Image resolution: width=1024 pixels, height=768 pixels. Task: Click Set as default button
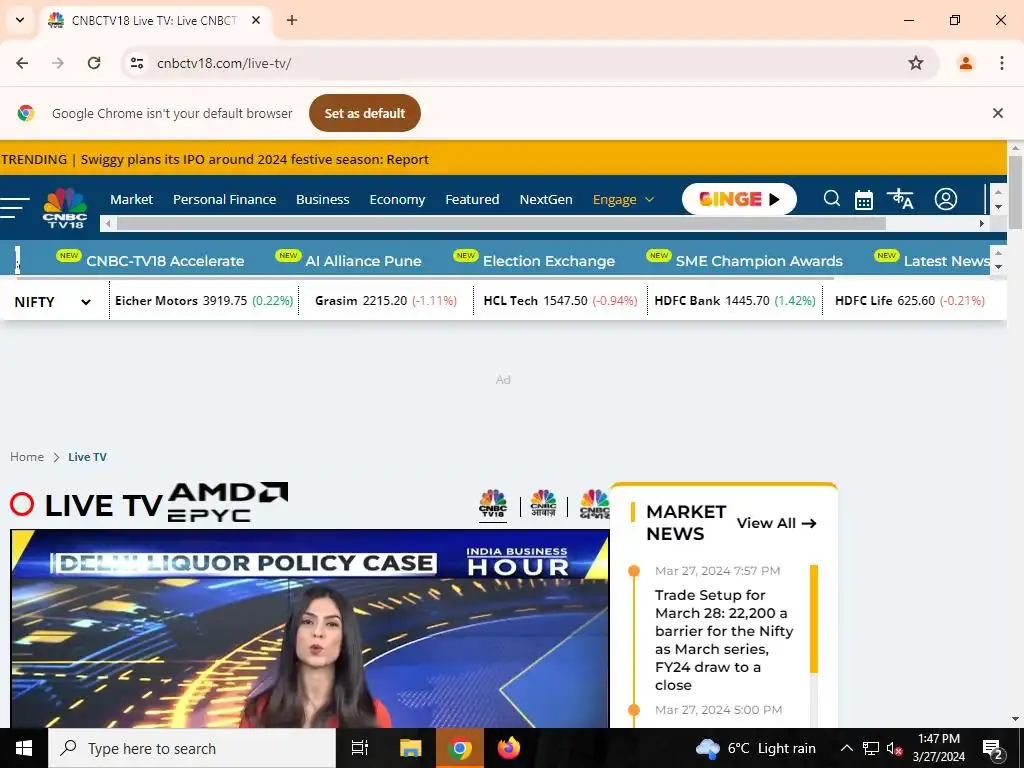[x=364, y=113]
